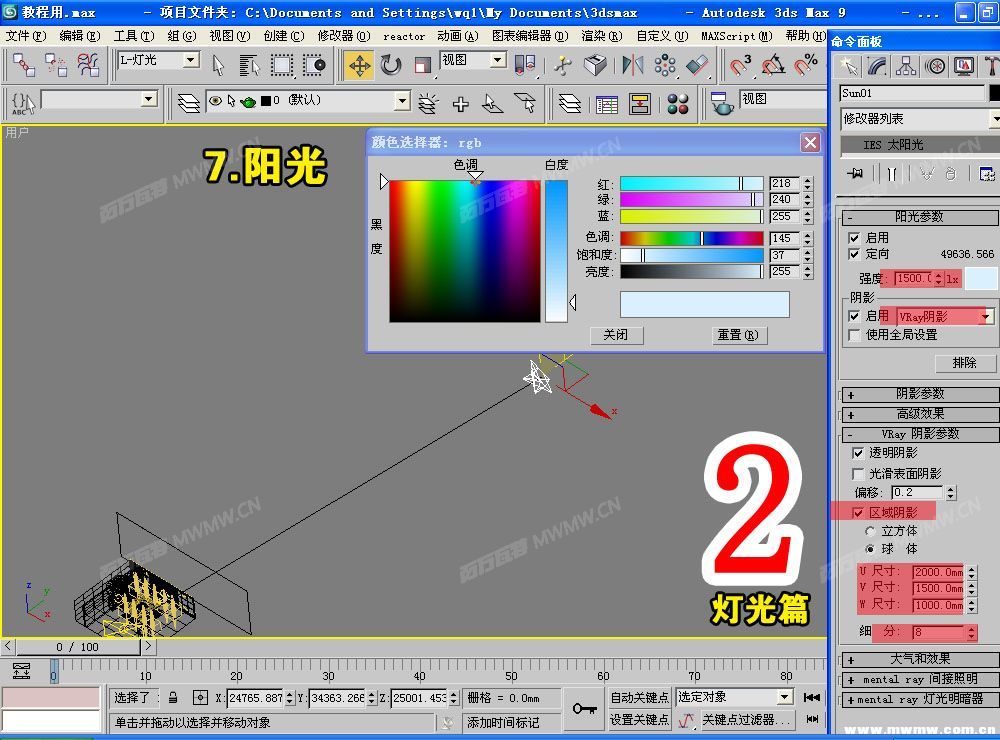Click the Select Object arrow tool
Image resolution: width=1000 pixels, height=740 pixels.
click(x=219, y=66)
